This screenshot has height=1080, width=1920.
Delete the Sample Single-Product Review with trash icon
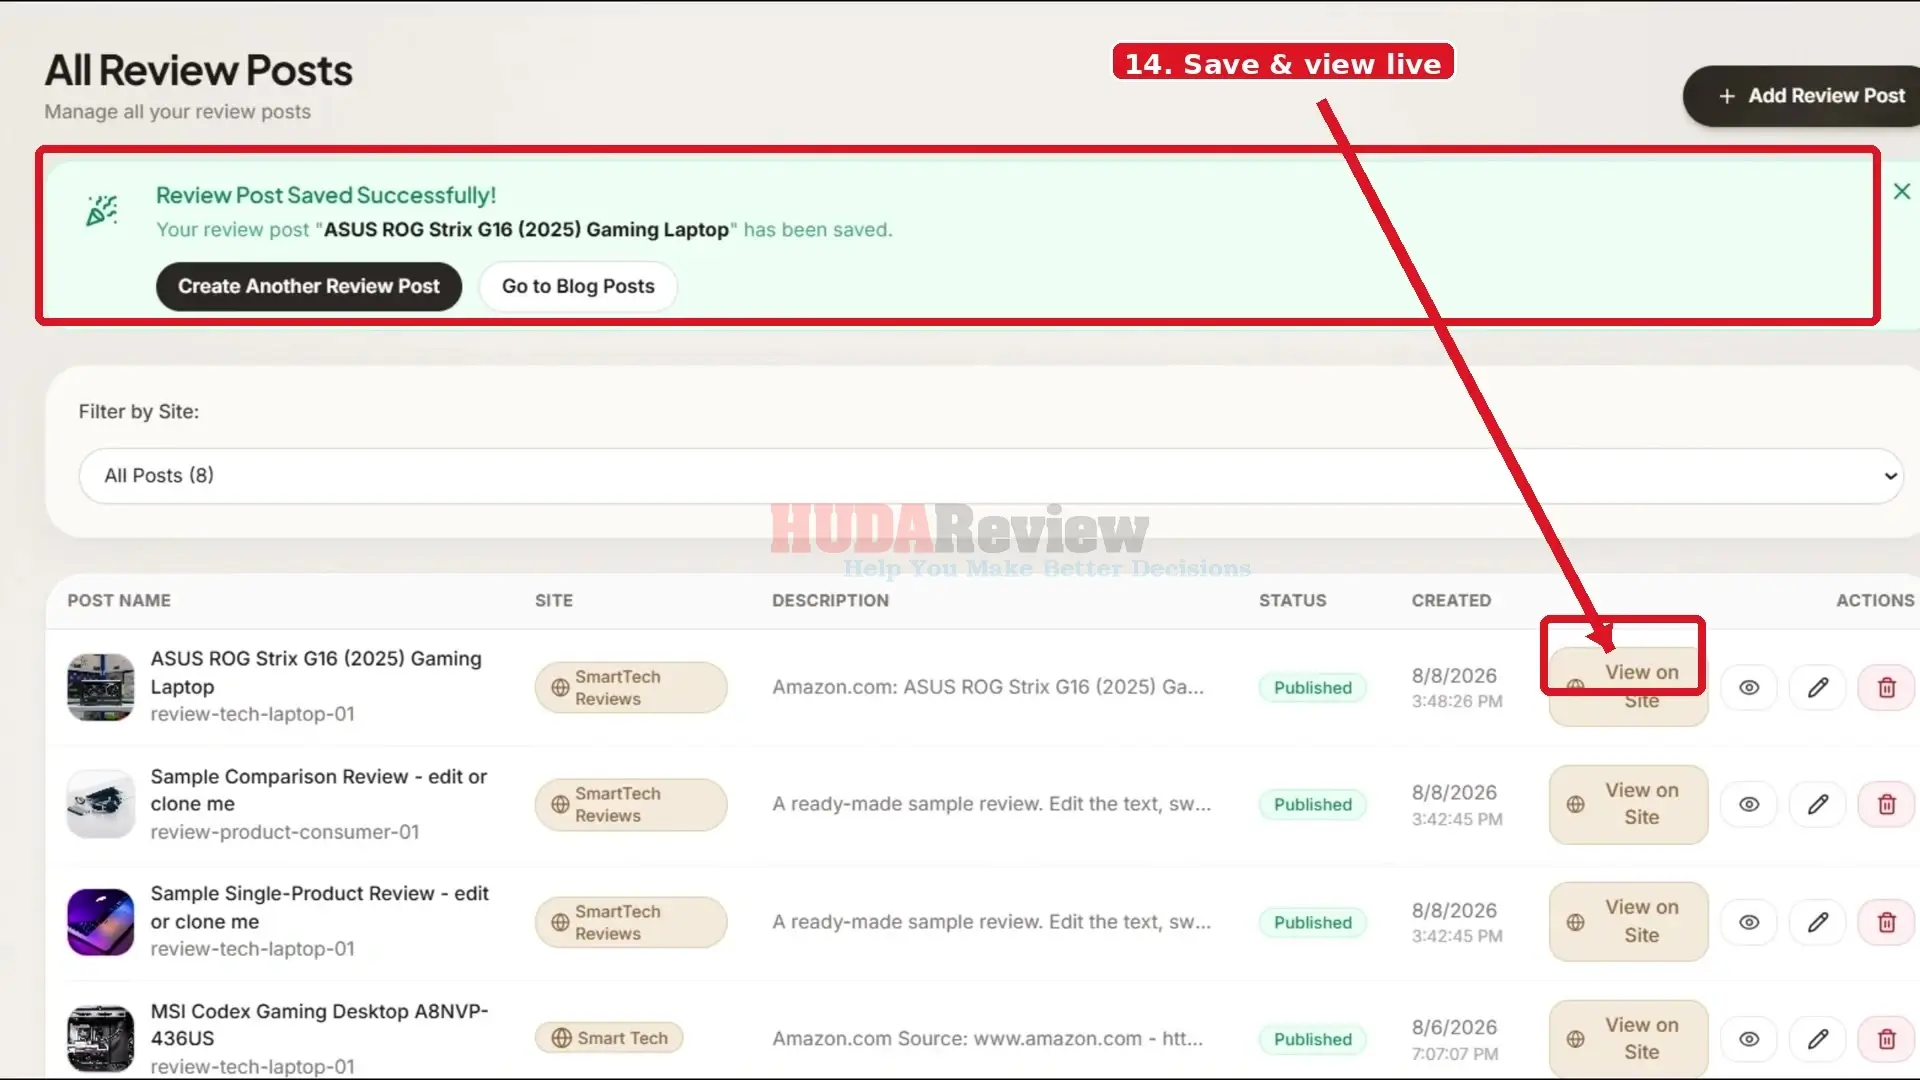coord(1886,922)
